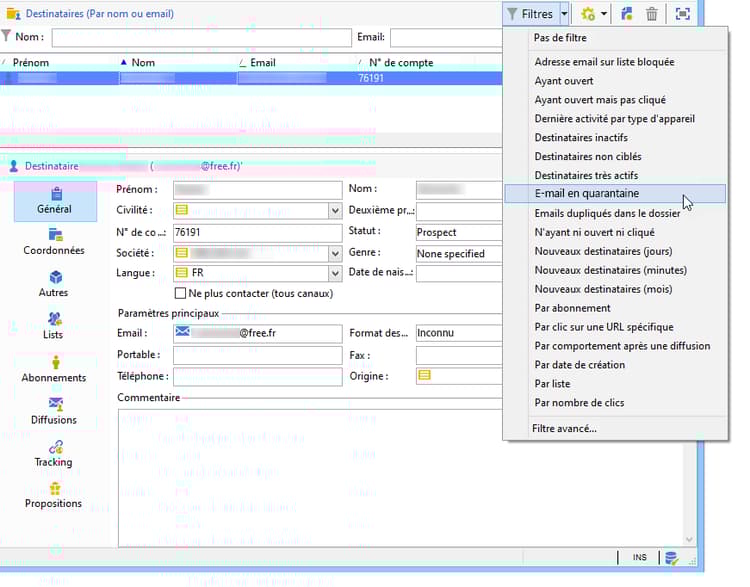Click the INS status bar indicator
This screenshot has width=750, height=587.
(639, 557)
